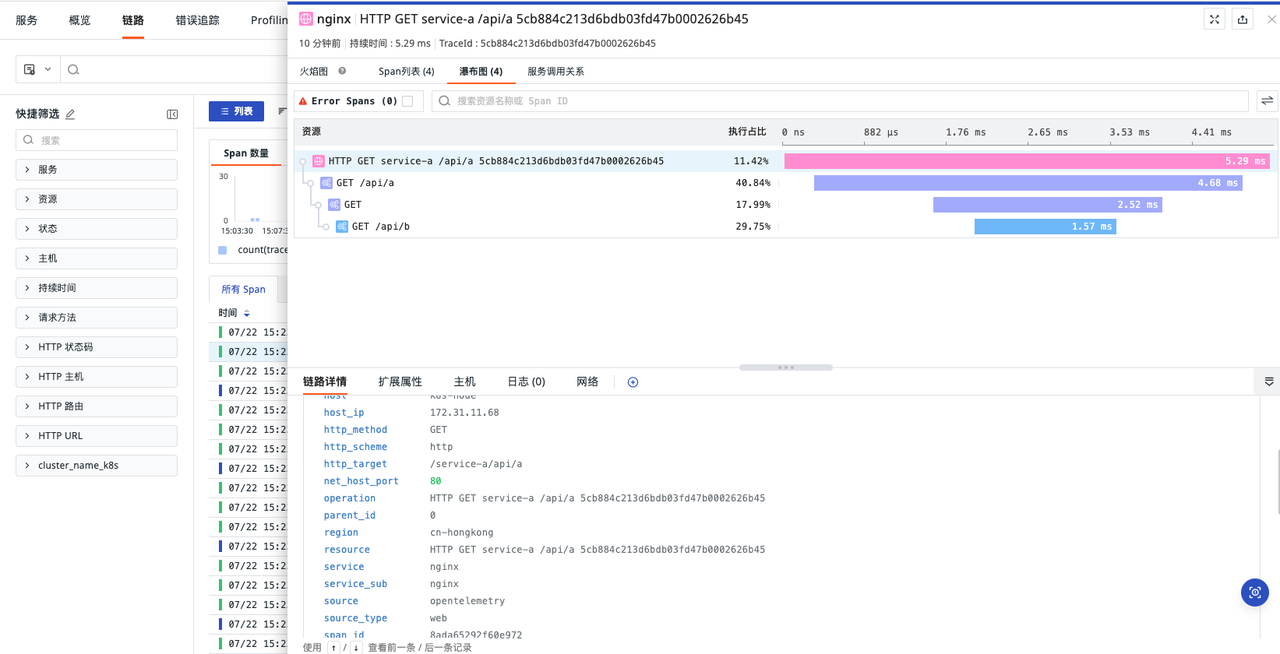Click the 2.52 ms waterfall bar
Screen dimensions: 1280x654
[x=1047, y=204]
